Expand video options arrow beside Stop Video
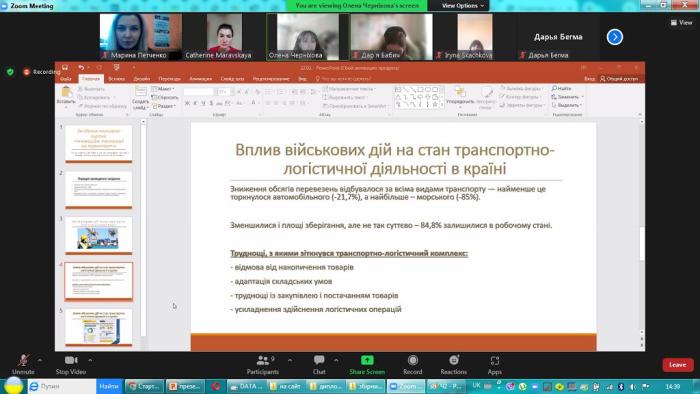Viewport: 700px width, 394px height. point(90,360)
